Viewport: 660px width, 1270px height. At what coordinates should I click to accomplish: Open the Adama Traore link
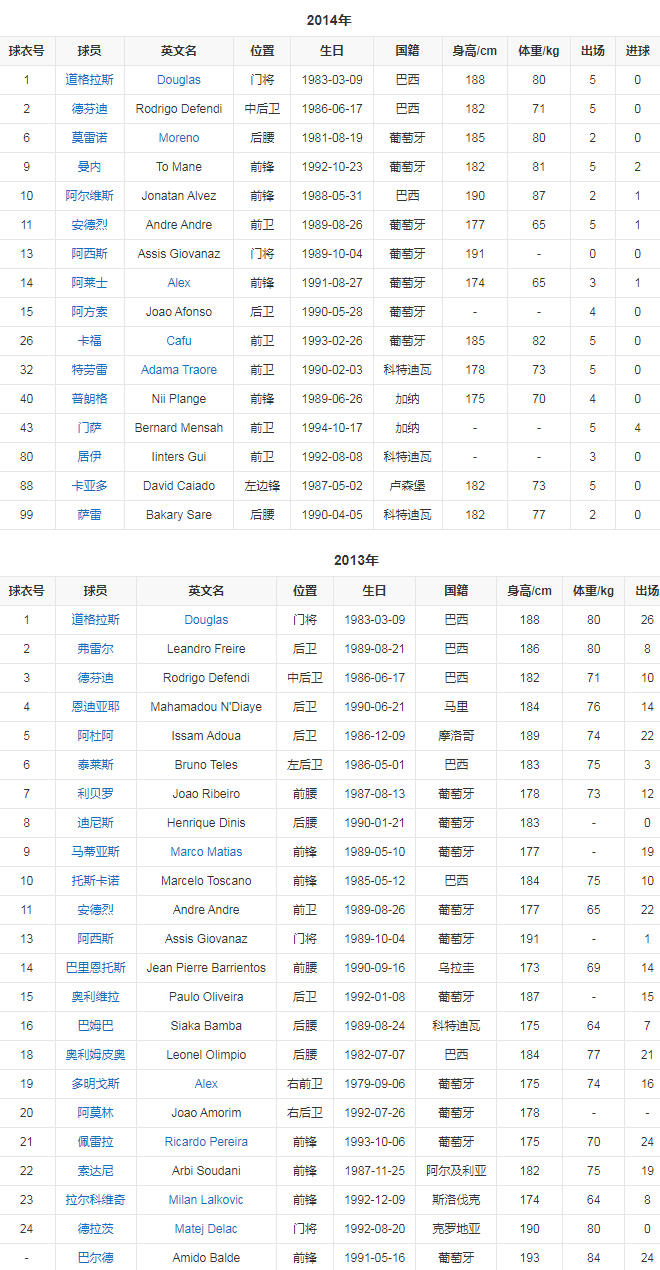(x=179, y=370)
